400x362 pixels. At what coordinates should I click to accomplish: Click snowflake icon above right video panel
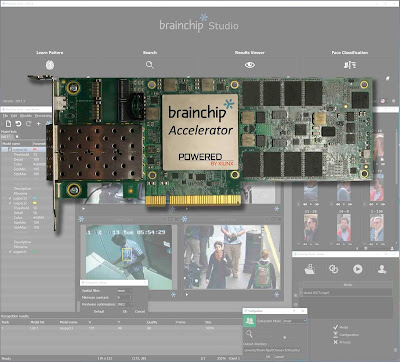coord(184,219)
